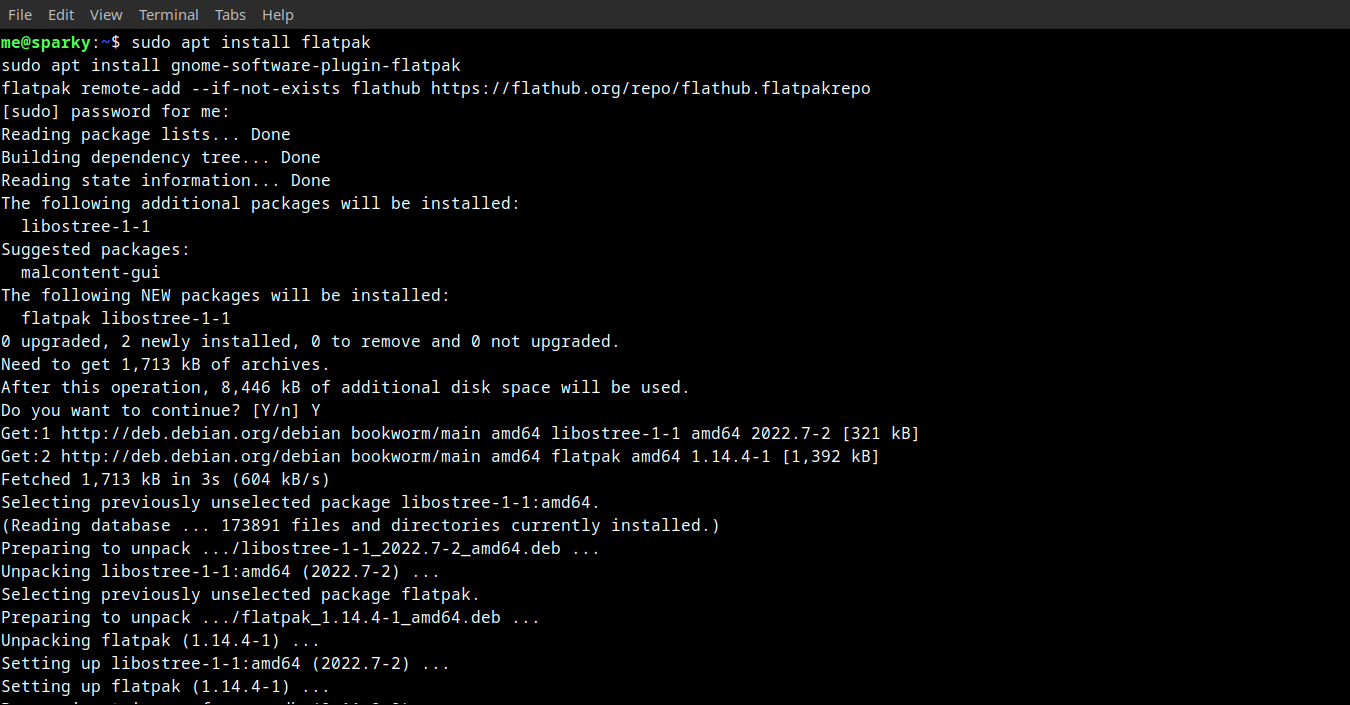Open the Terminal menu
This screenshot has width=1350, height=705.
(168, 14)
